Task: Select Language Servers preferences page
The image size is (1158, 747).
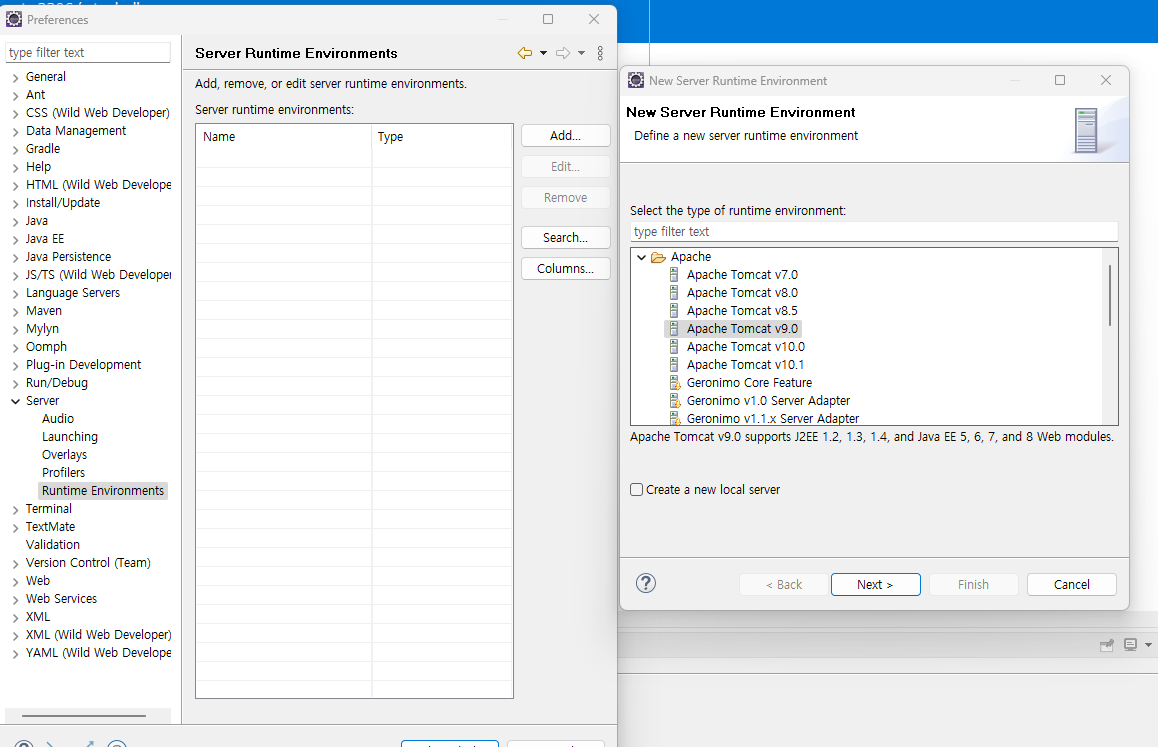Action: [x=72, y=293]
